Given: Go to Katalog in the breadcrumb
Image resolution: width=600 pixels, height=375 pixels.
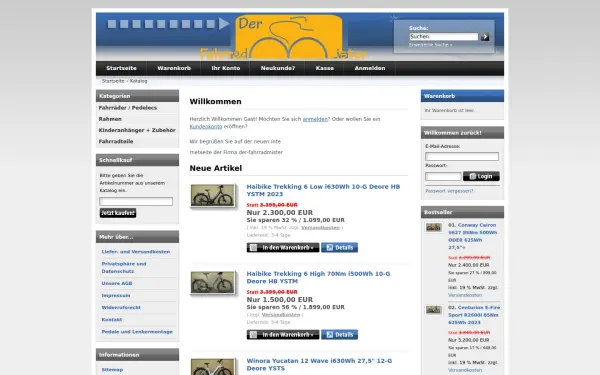Looking at the screenshot, I should click(x=139, y=81).
